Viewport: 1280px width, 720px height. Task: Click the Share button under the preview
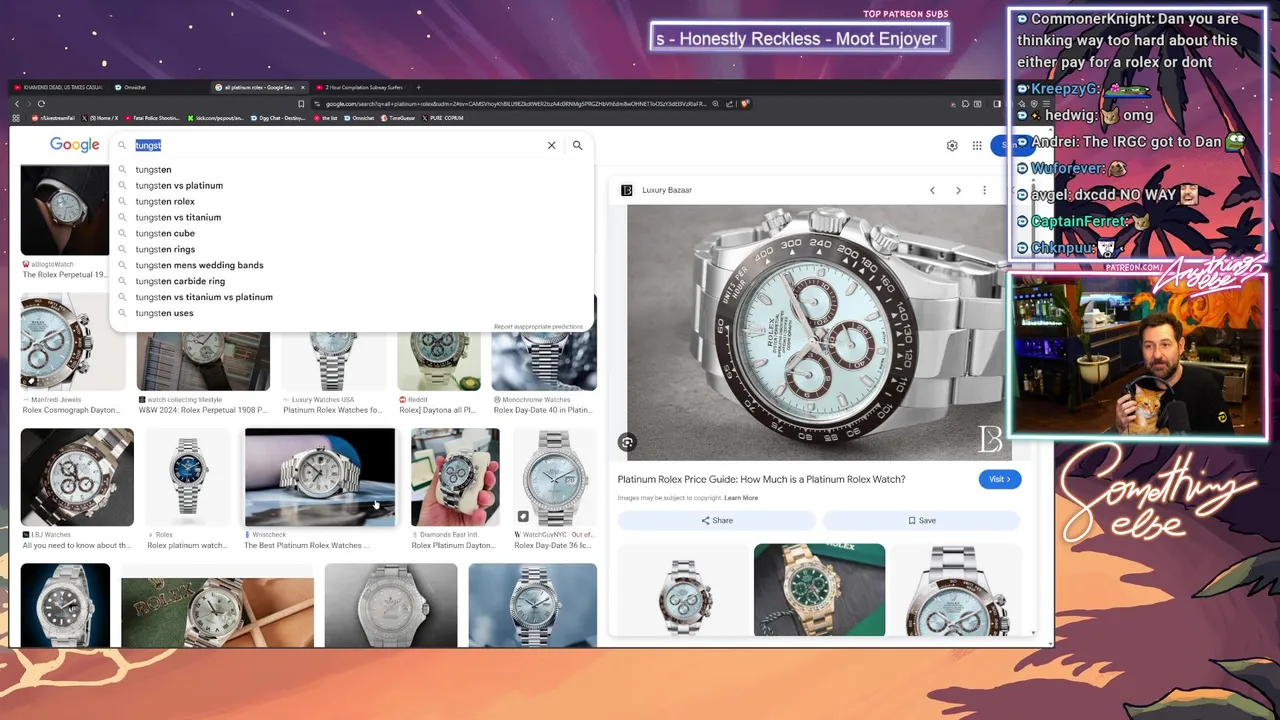[716, 520]
